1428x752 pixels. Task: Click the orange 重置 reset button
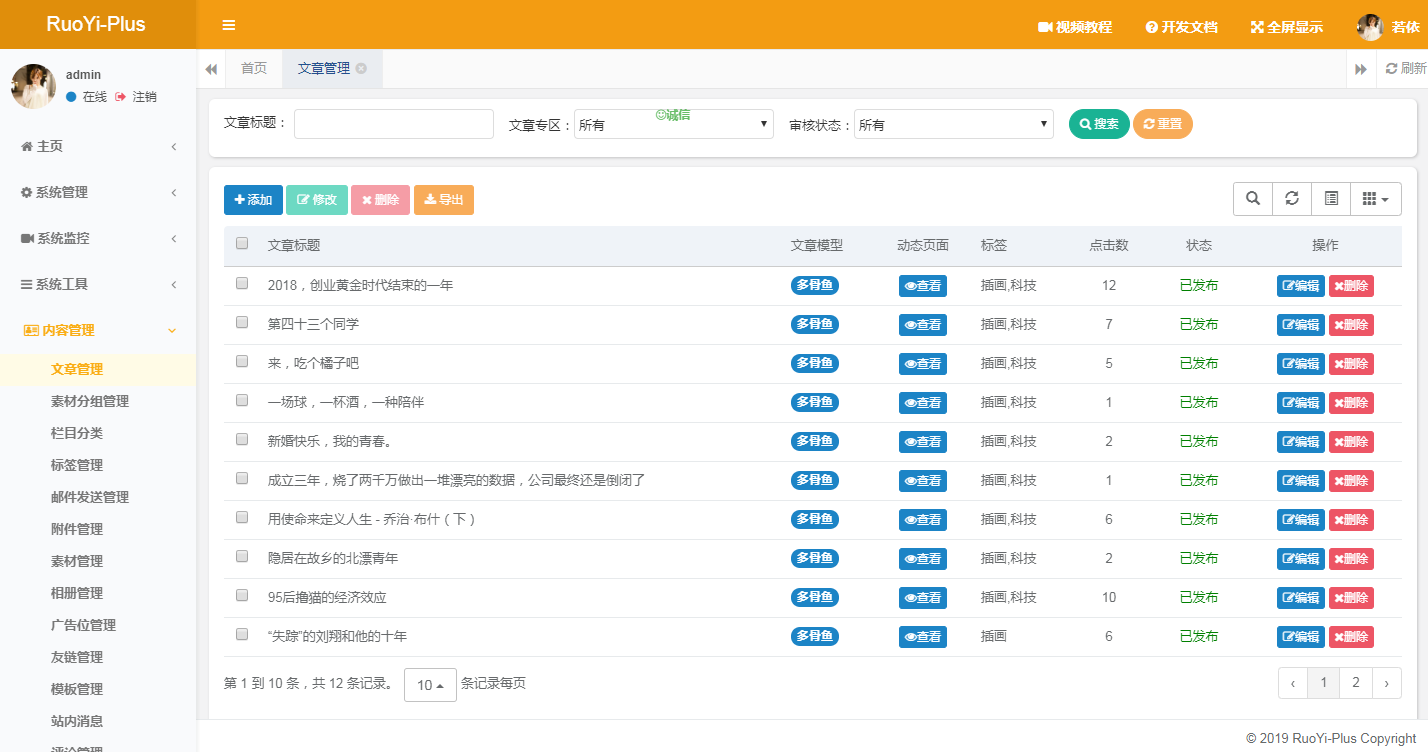click(1163, 124)
